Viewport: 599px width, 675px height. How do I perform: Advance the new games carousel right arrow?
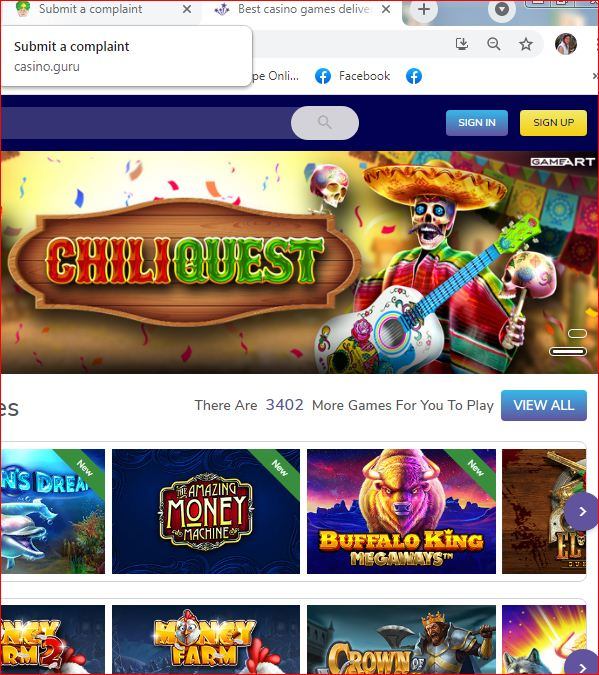582,511
